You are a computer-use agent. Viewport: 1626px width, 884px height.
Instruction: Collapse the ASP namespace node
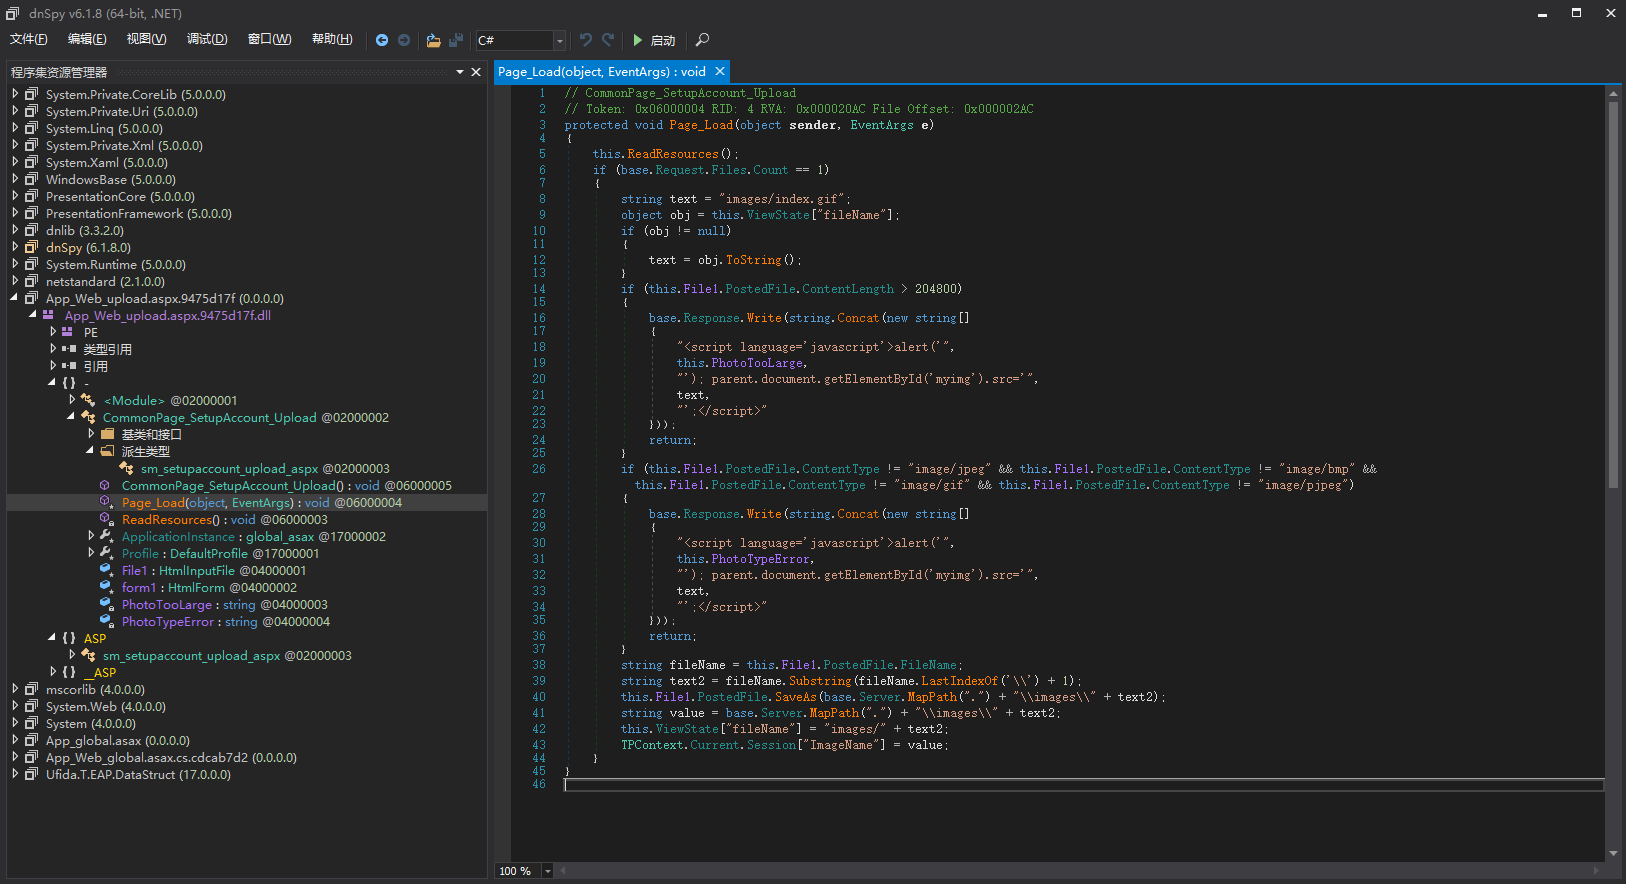point(52,638)
